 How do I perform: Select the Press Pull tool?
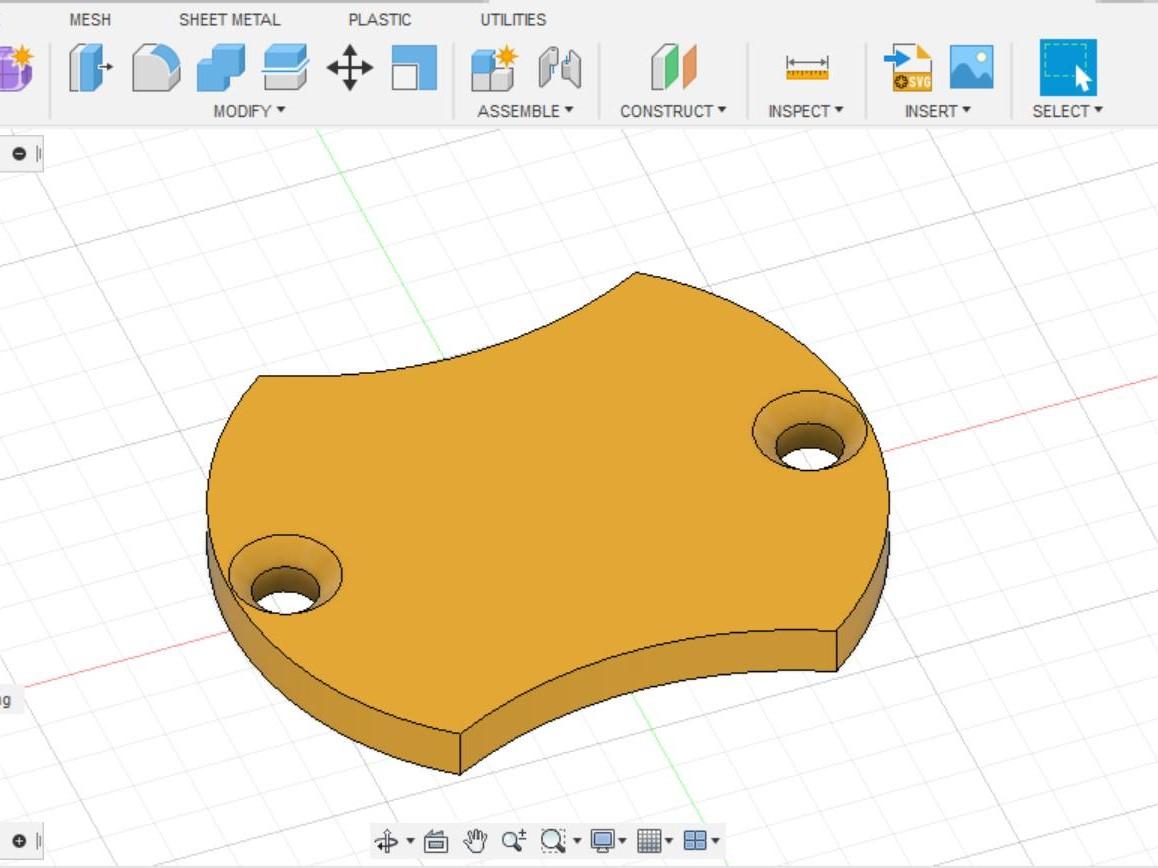click(x=87, y=70)
